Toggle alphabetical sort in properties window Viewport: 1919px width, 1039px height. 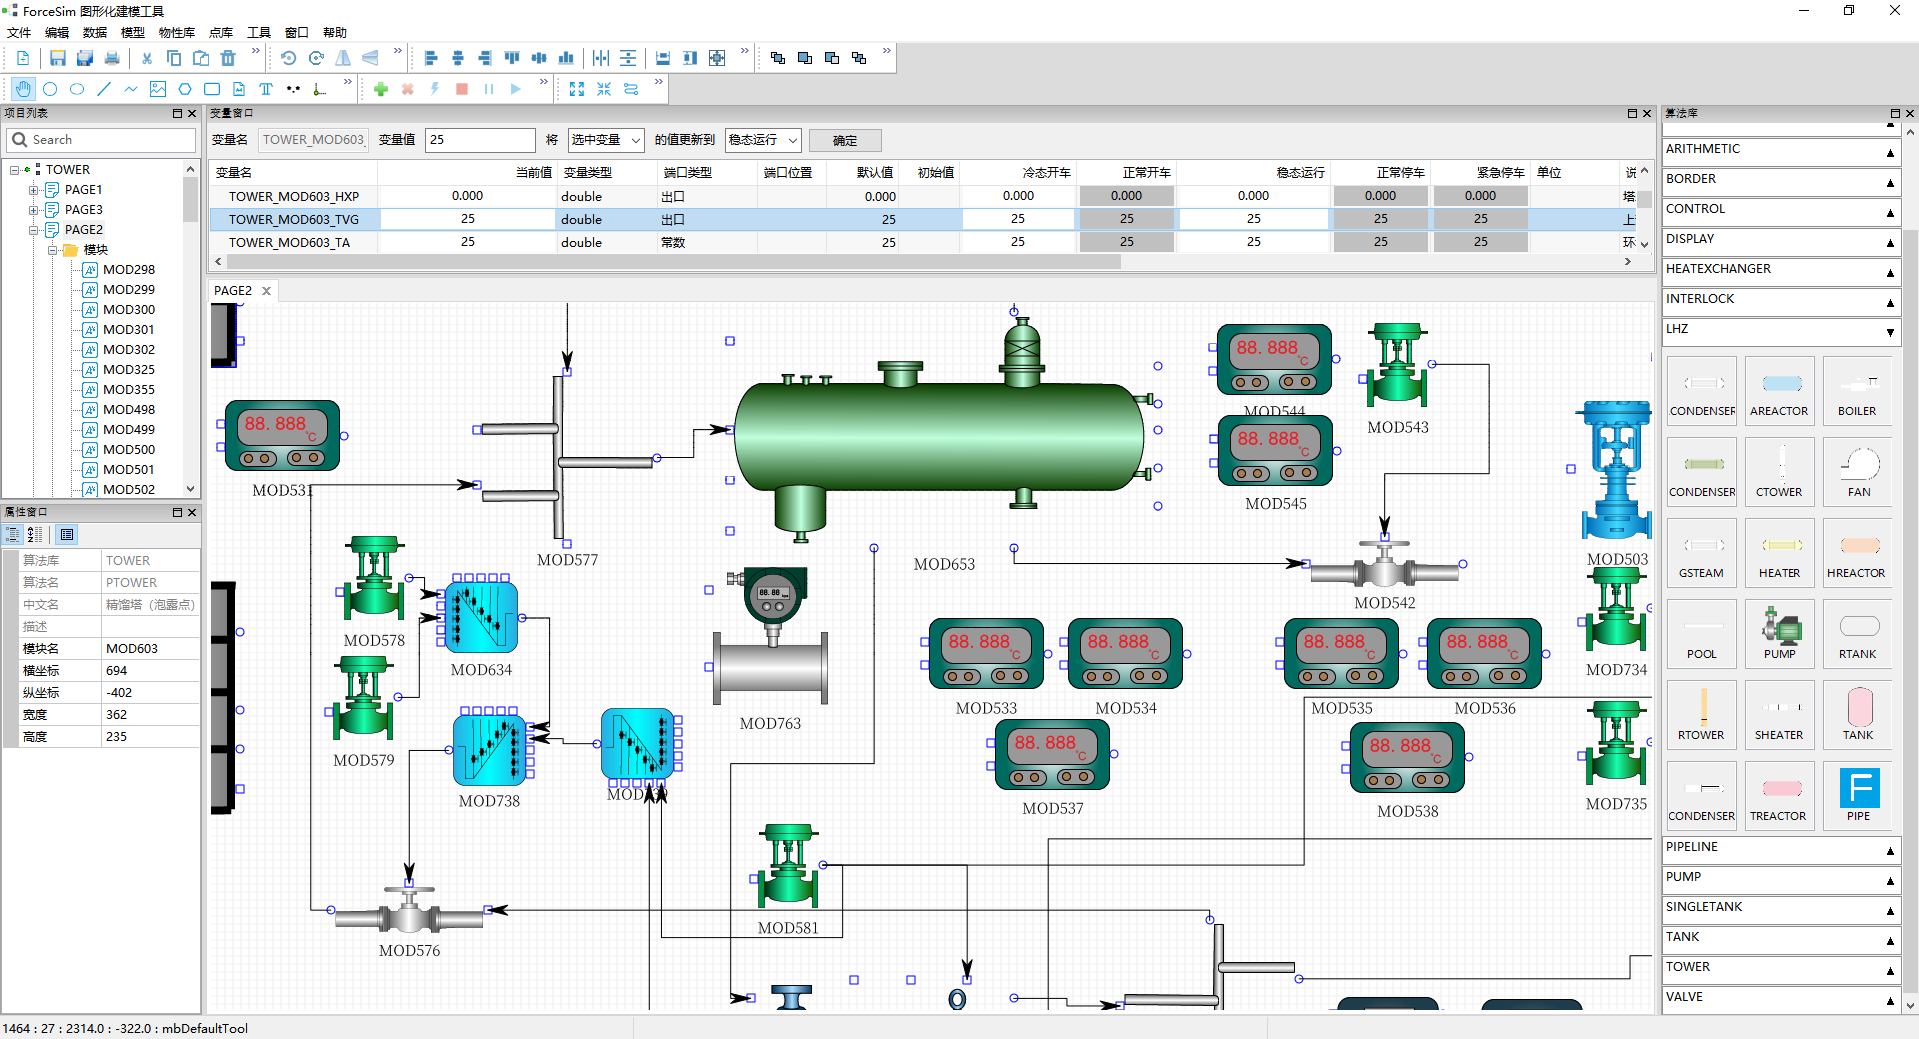click(x=35, y=535)
